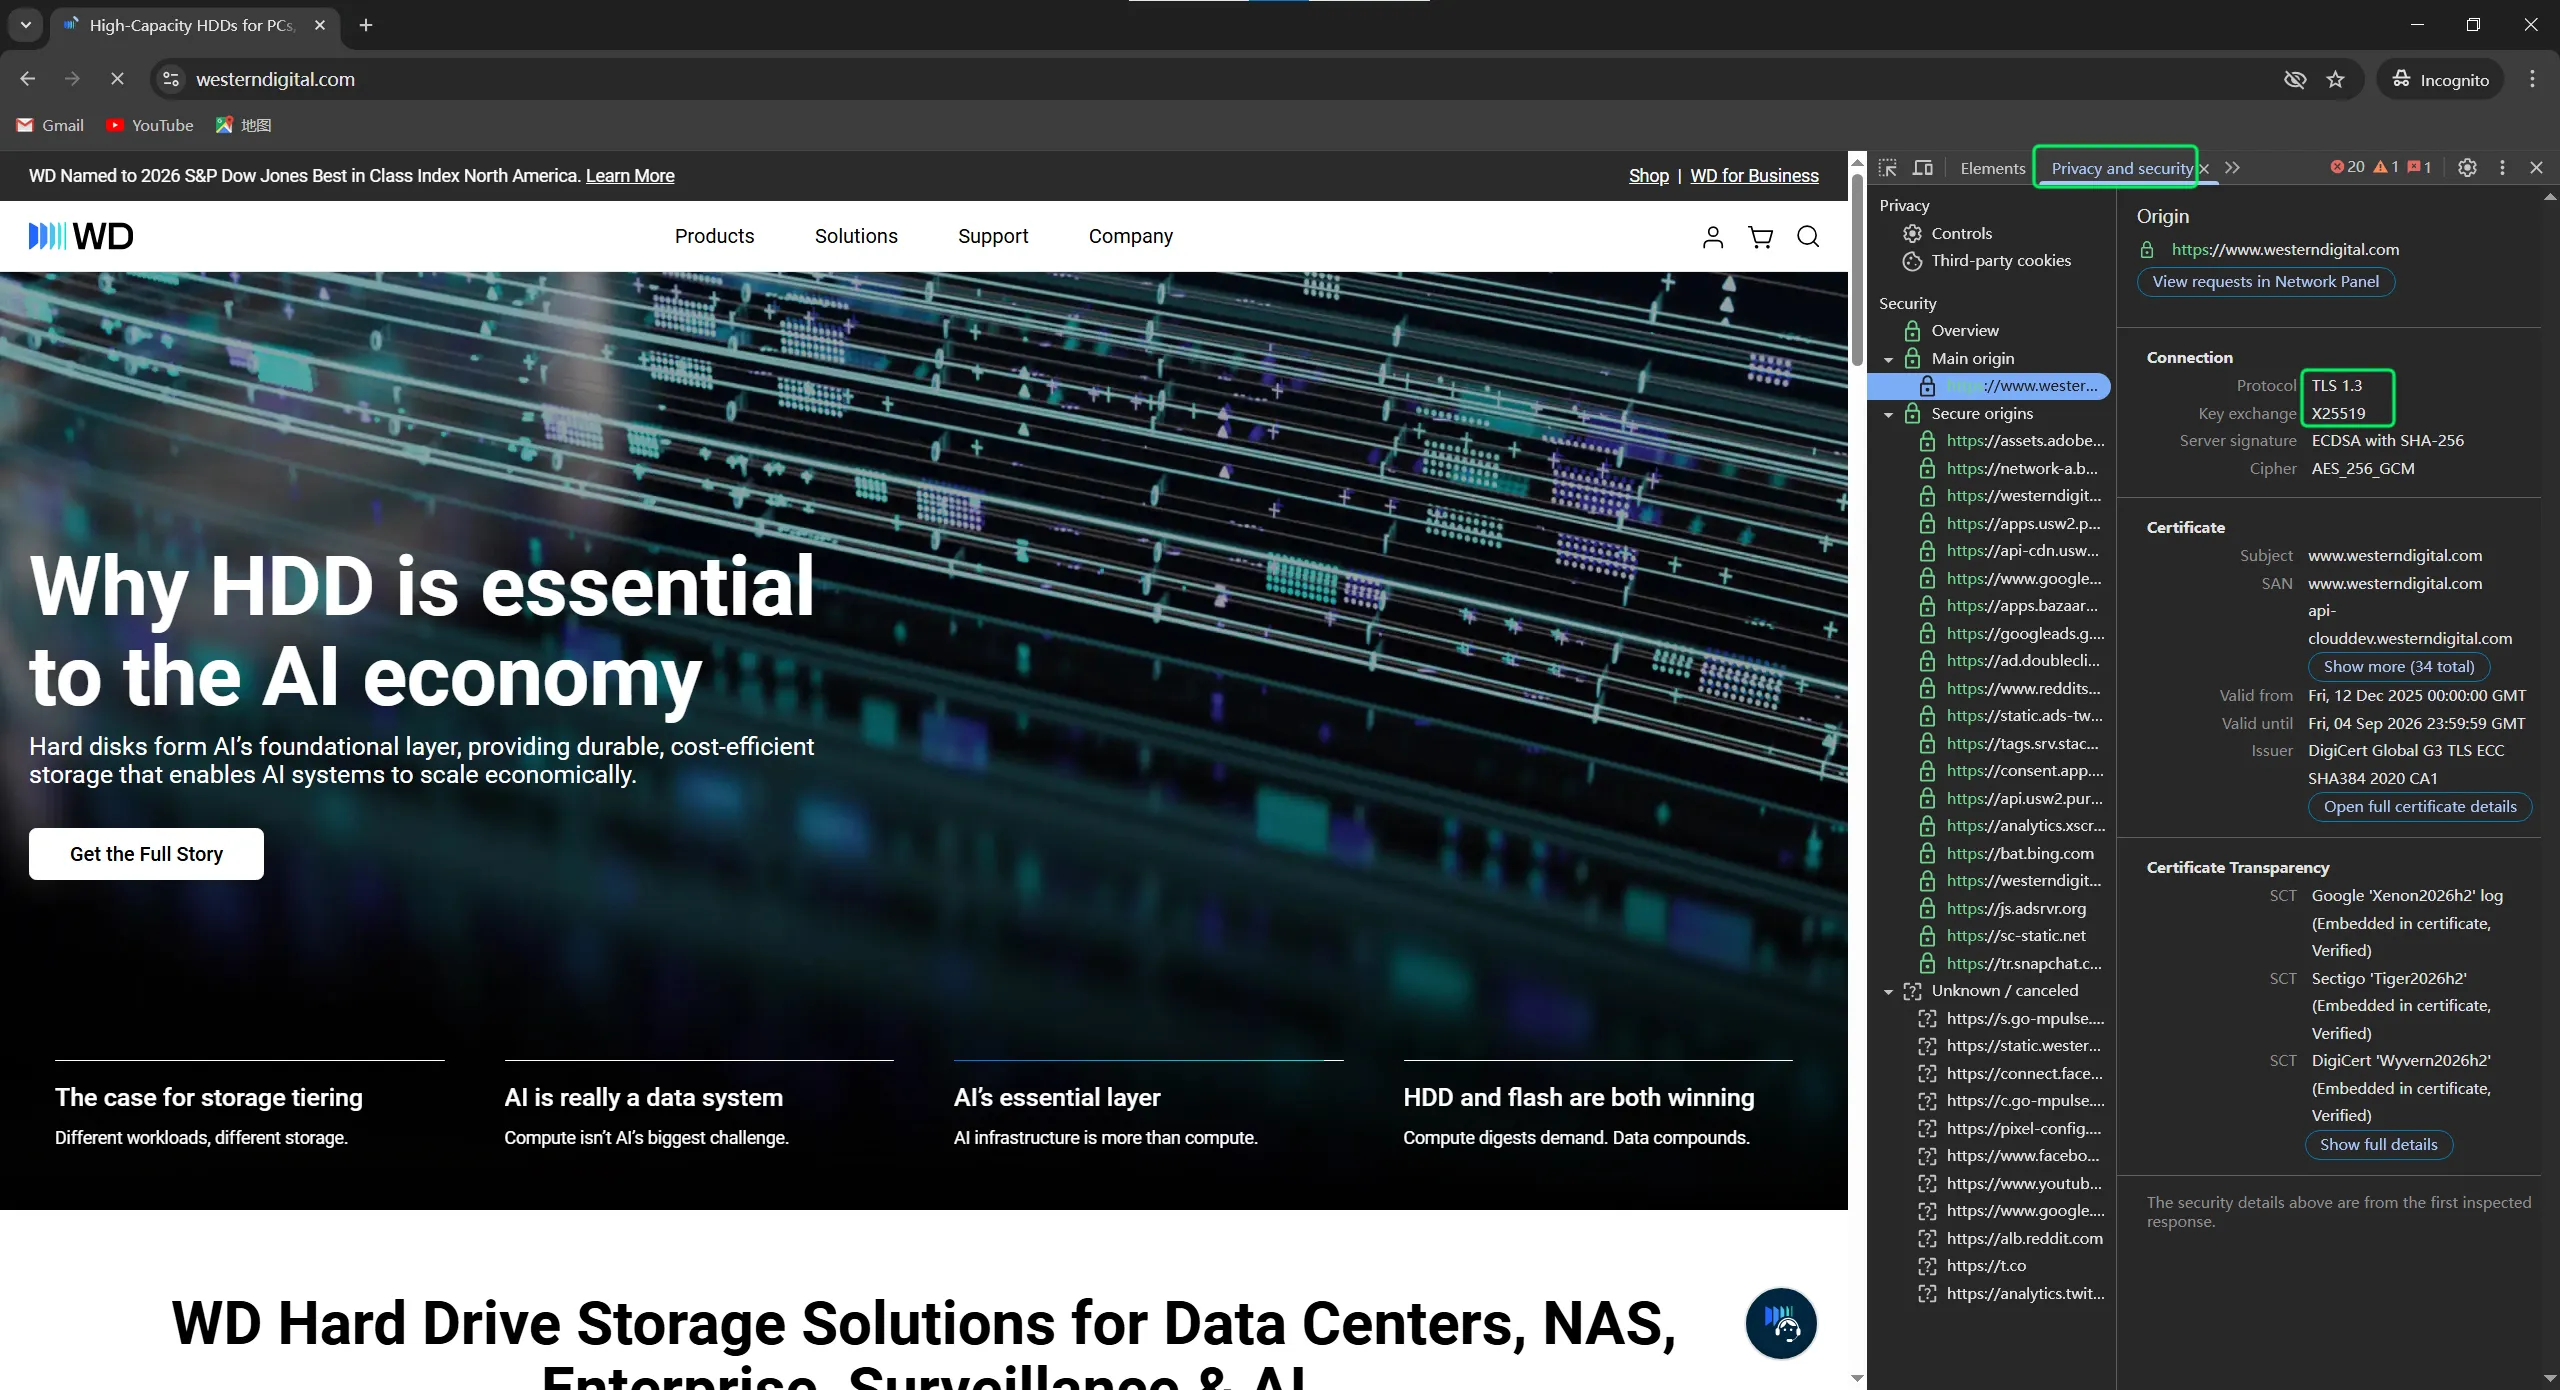Click the Incognito profile indicator
Image resolution: width=2560 pixels, height=1390 pixels.
2440,79
